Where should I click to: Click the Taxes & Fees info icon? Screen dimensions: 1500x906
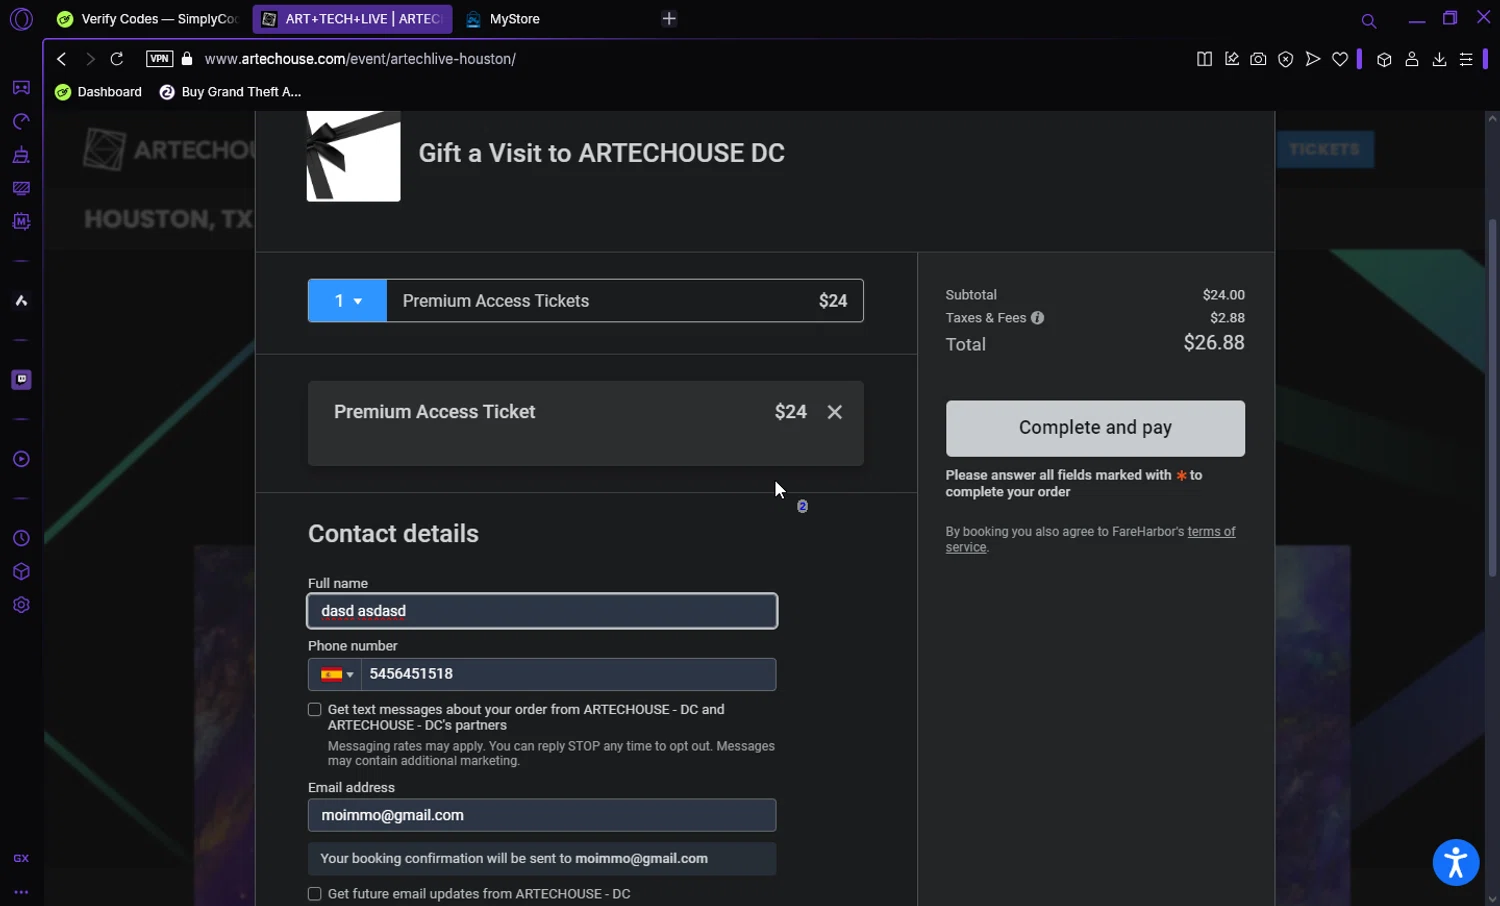(x=1037, y=318)
